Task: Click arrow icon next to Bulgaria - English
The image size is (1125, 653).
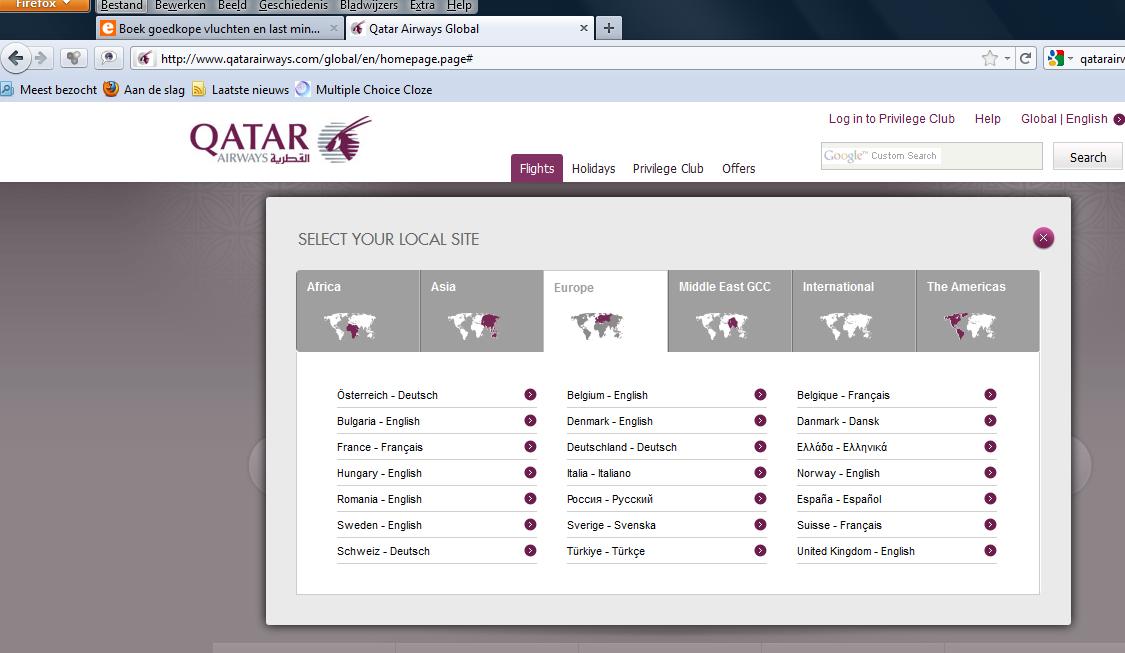Action: (530, 421)
